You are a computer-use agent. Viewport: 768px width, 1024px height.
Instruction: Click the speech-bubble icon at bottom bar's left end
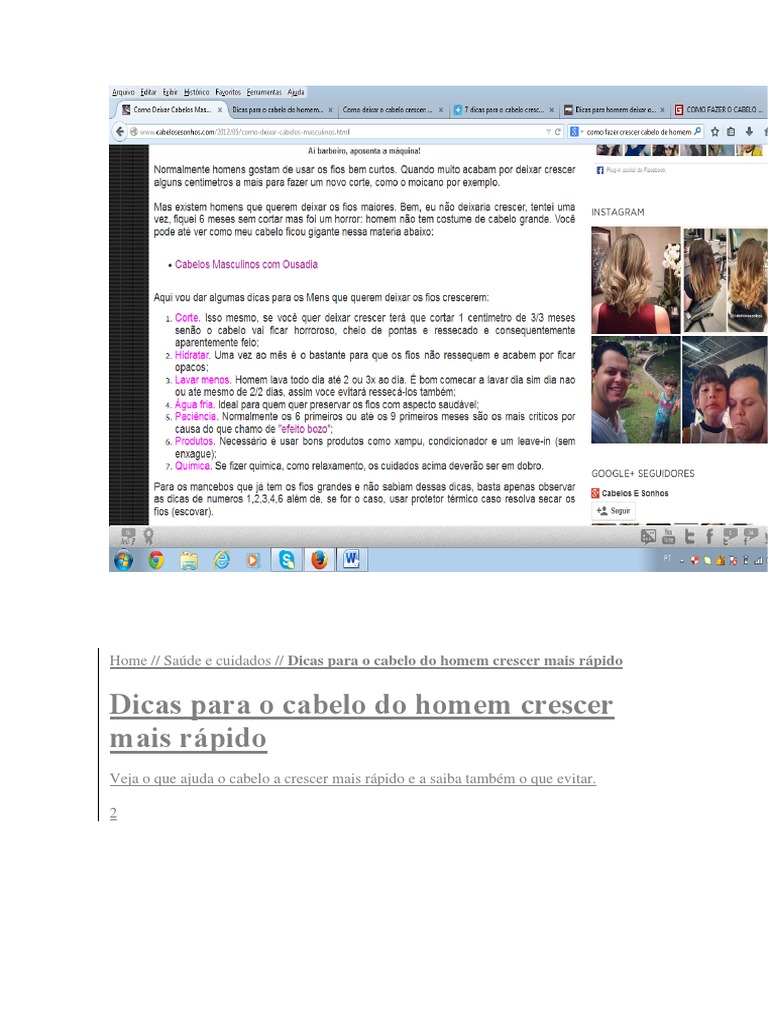(128, 537)
